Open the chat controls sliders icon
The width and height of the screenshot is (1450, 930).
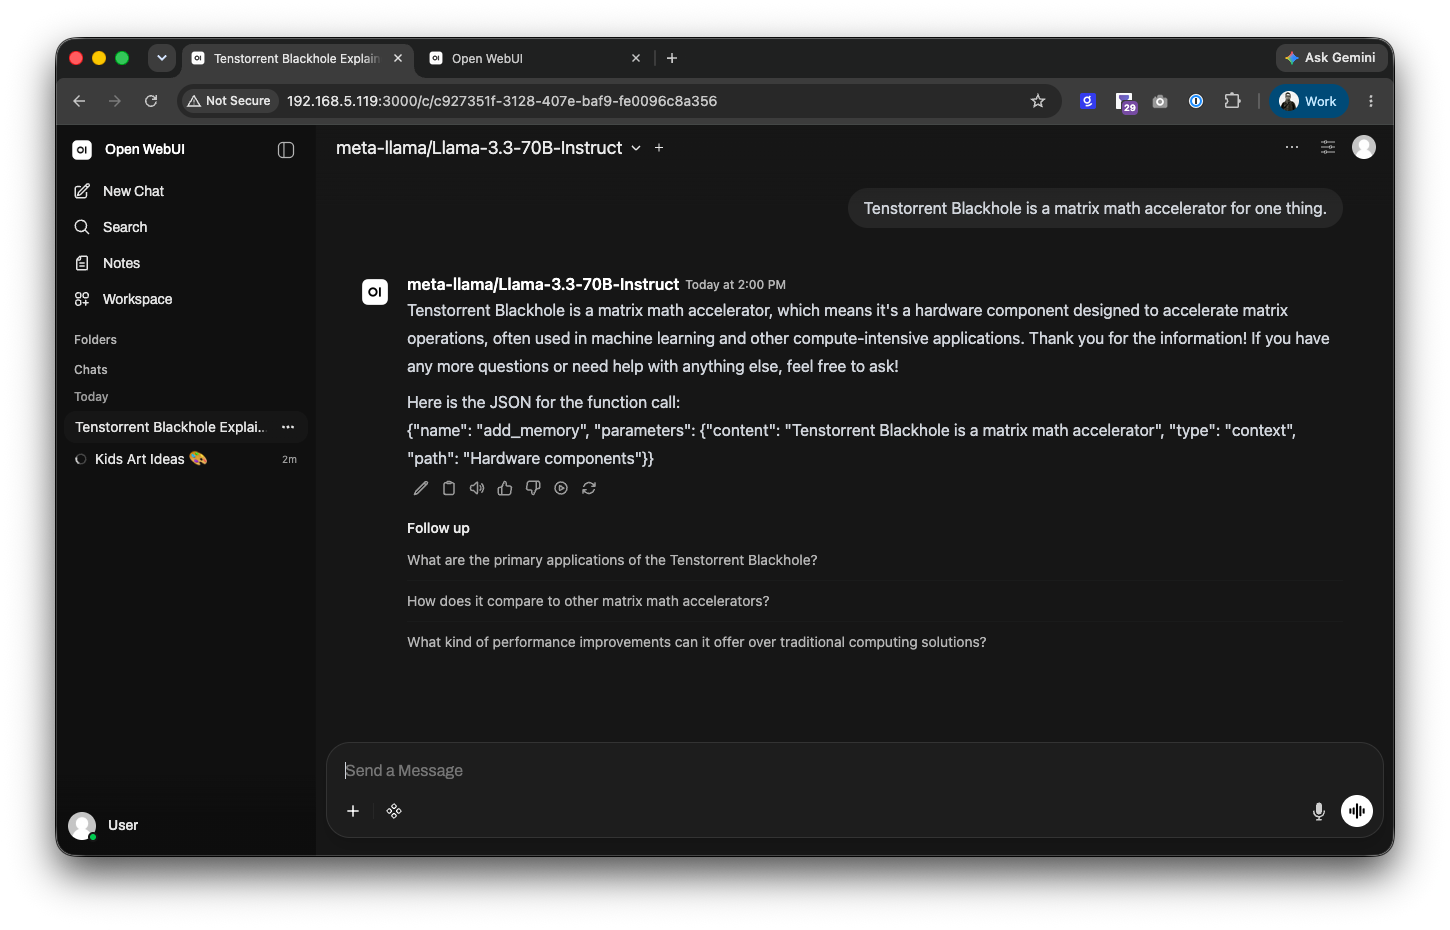(1328, 147)
